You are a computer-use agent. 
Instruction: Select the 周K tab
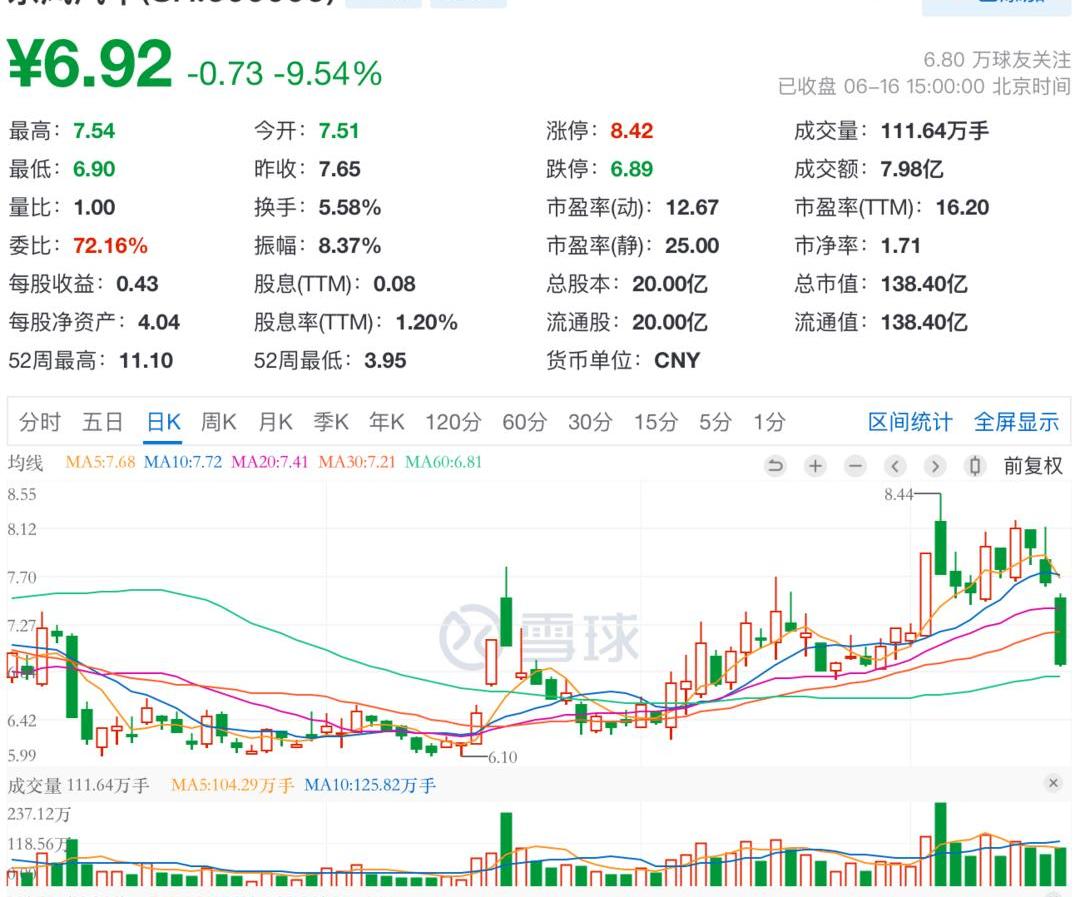coord(218,422)
